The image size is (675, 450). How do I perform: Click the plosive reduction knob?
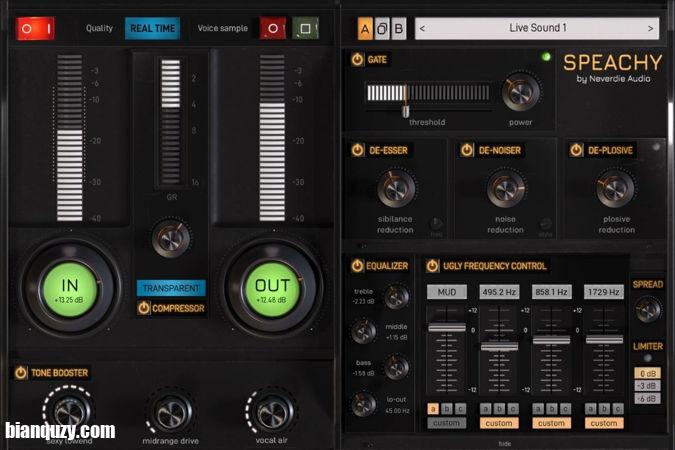pyautogui.click(x=615, y=189)
